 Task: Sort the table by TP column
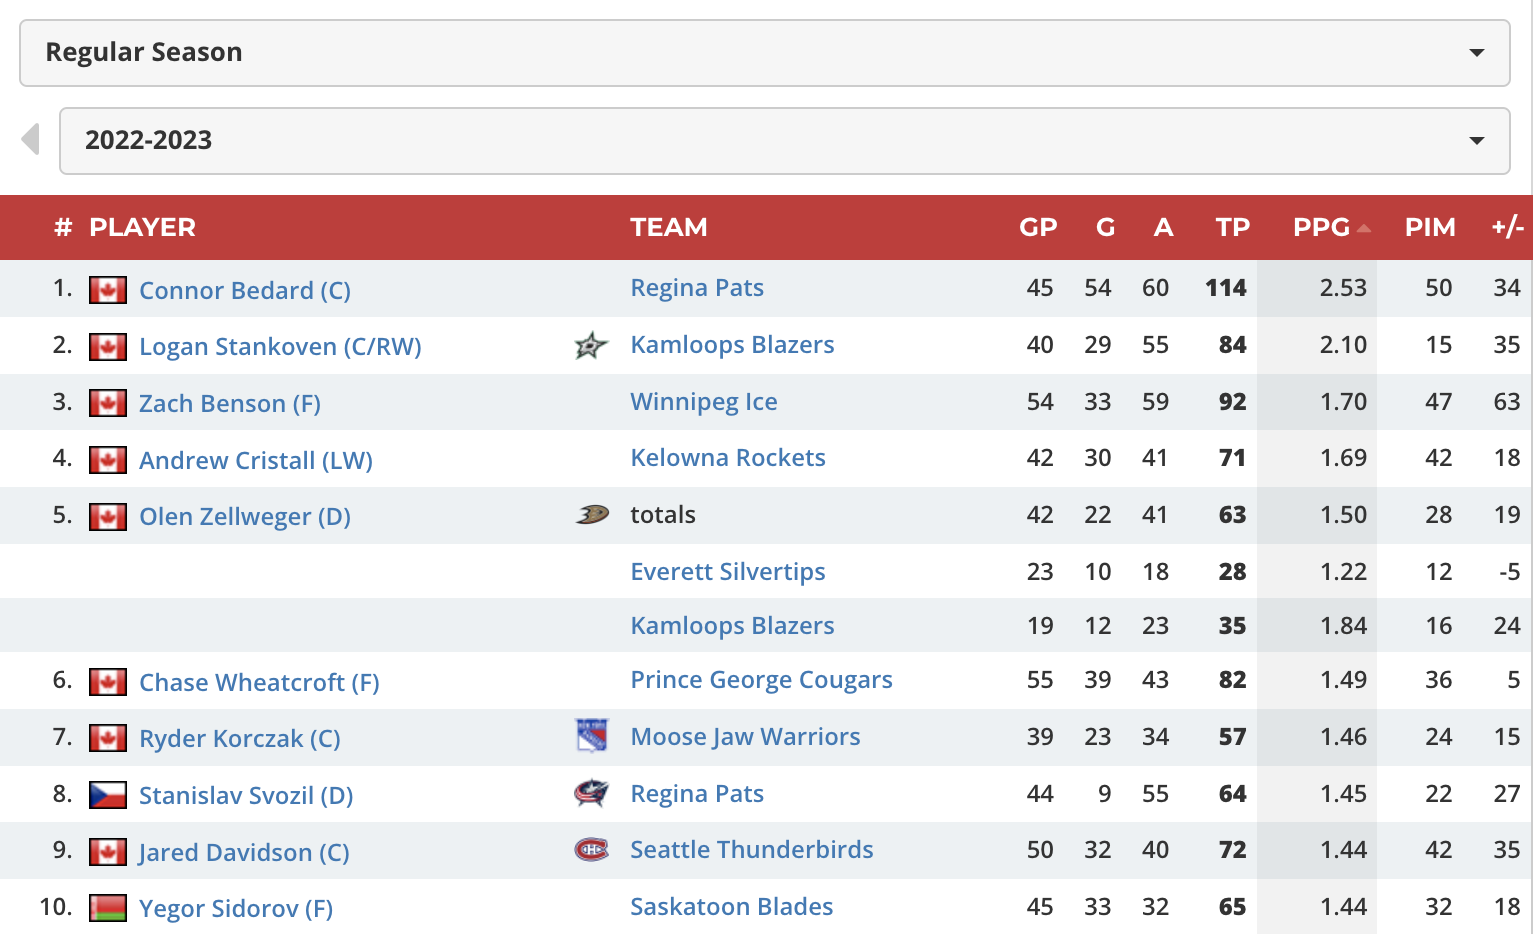coord(1233,227)
